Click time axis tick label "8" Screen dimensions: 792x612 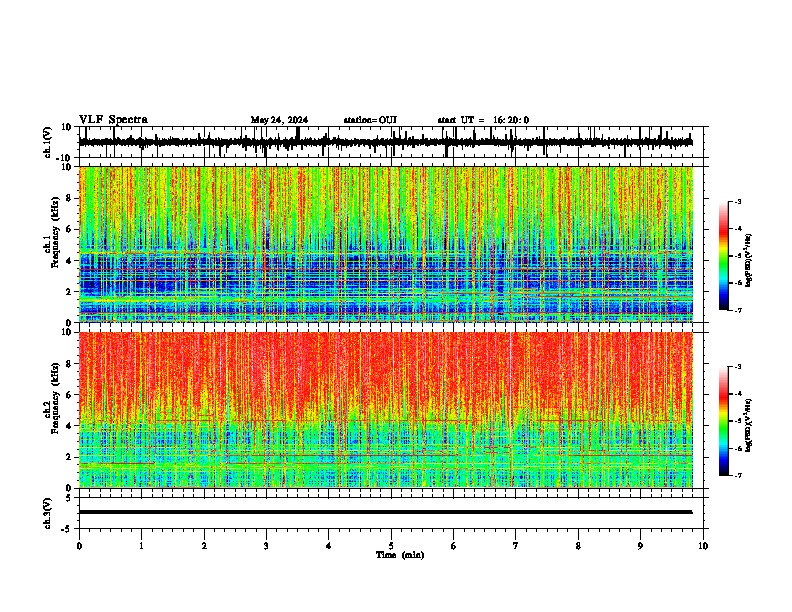coord(578,546)
